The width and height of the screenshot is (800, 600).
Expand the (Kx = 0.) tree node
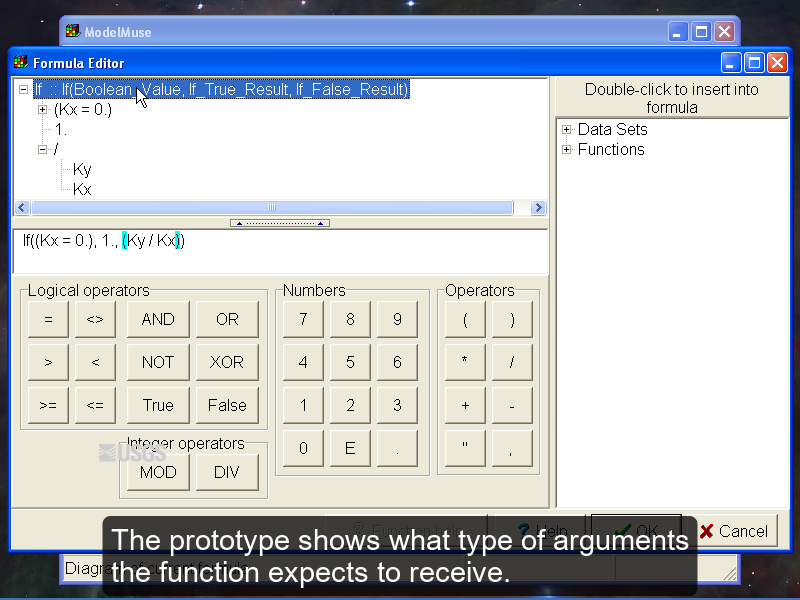click(x=43, y=110)
